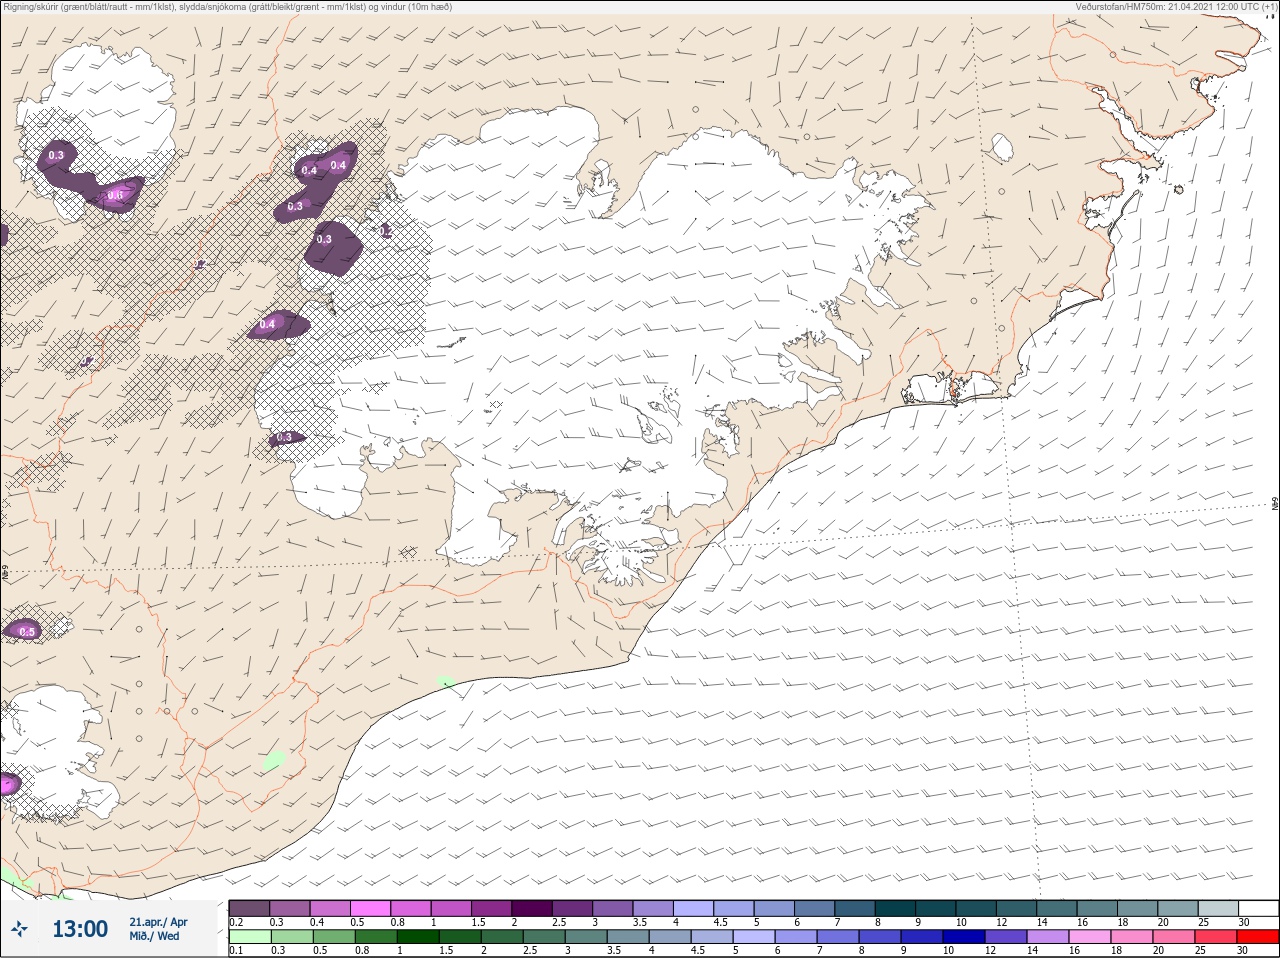Pick the pink lower-row swatch marked 16
Viewport: 1280px width, 958px height.
click(1090, 937)
